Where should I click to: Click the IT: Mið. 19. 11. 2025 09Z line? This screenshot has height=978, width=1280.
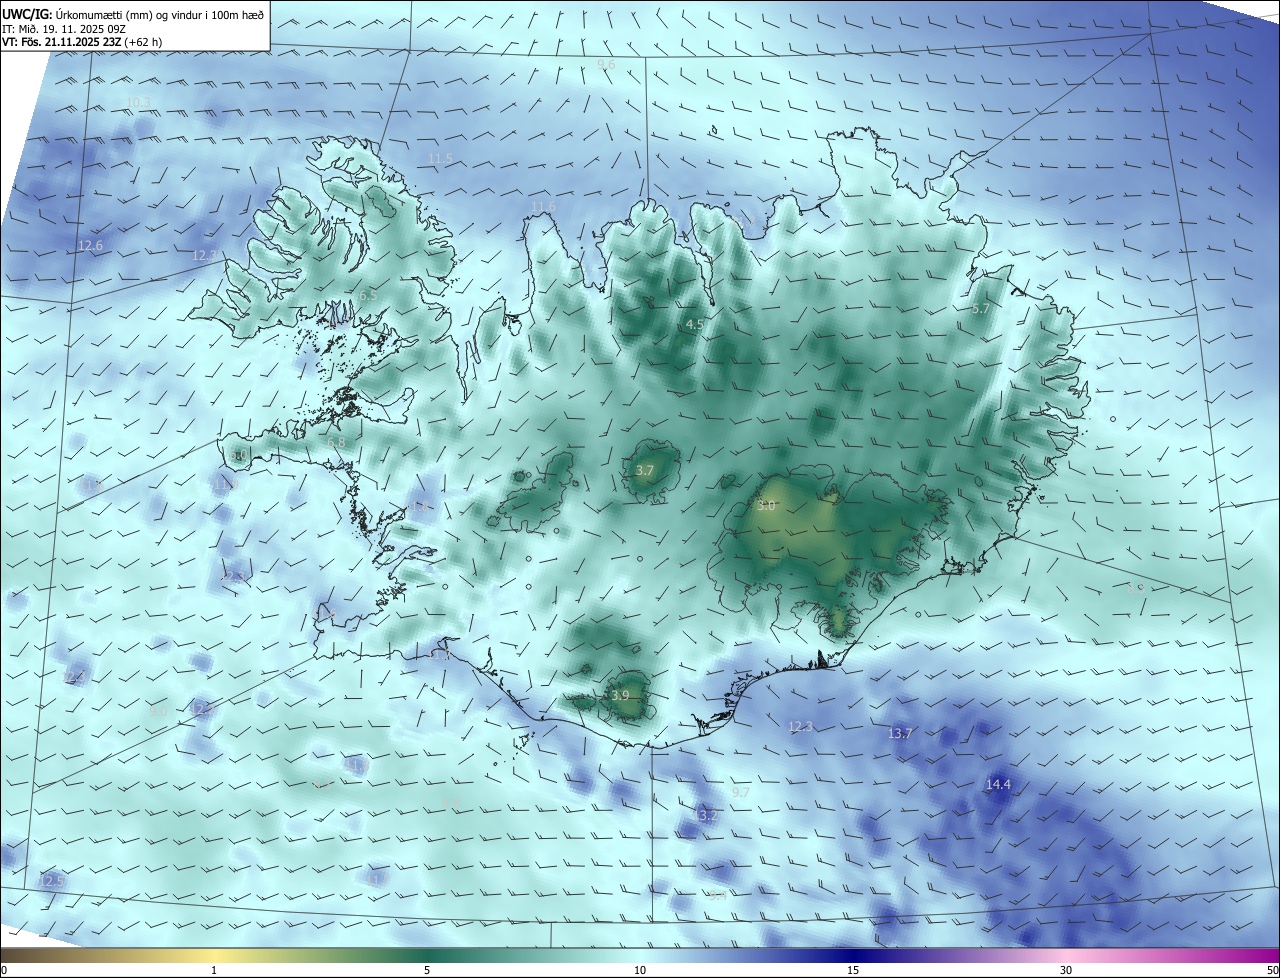(x=63, y=29)
